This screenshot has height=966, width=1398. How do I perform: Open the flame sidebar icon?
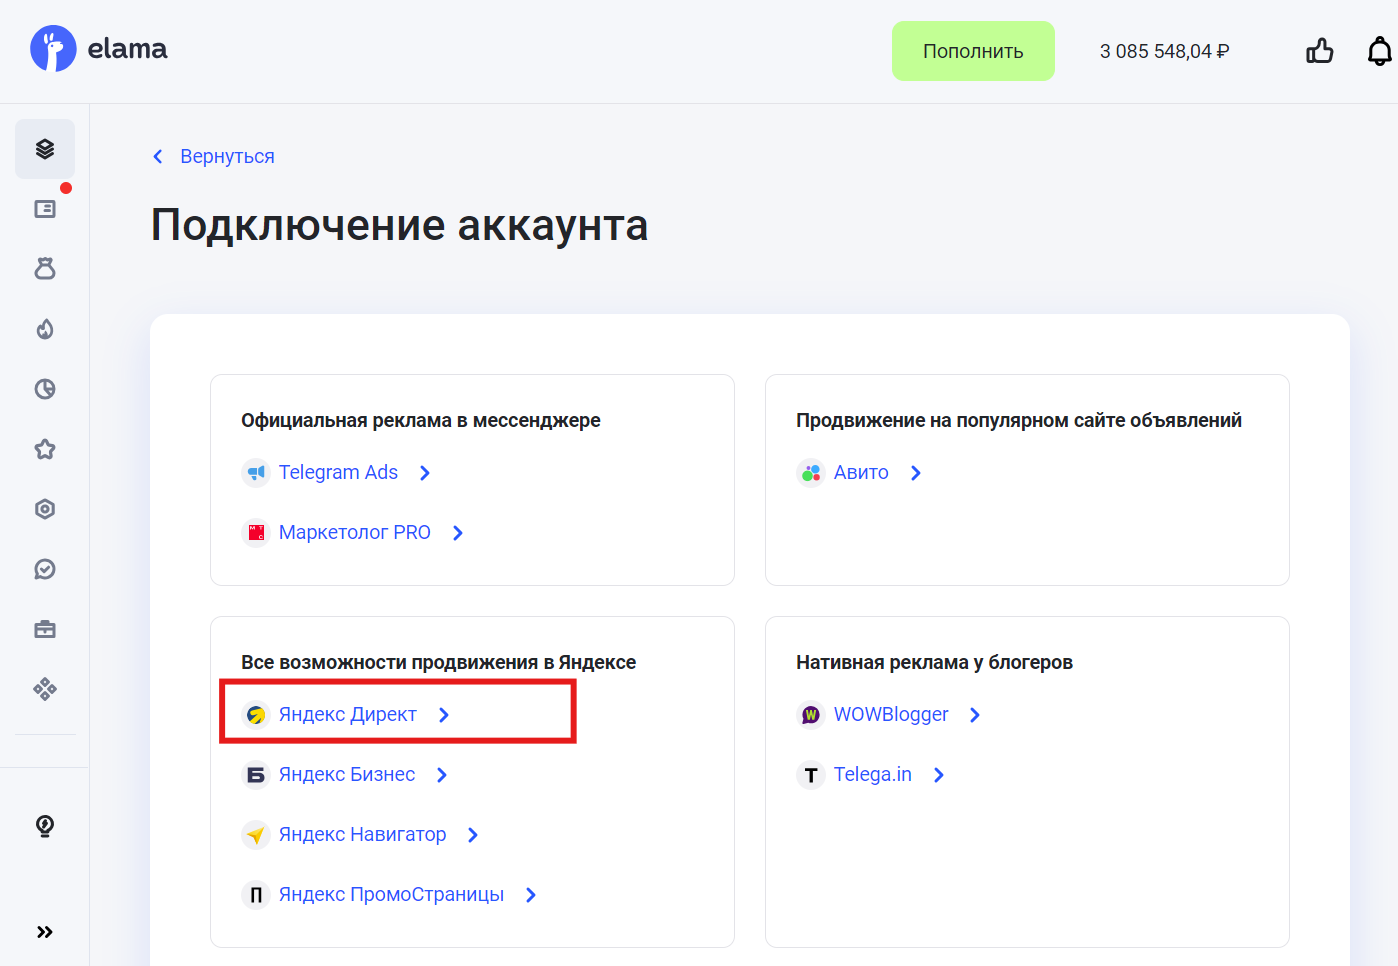click(x=45, y=329)
